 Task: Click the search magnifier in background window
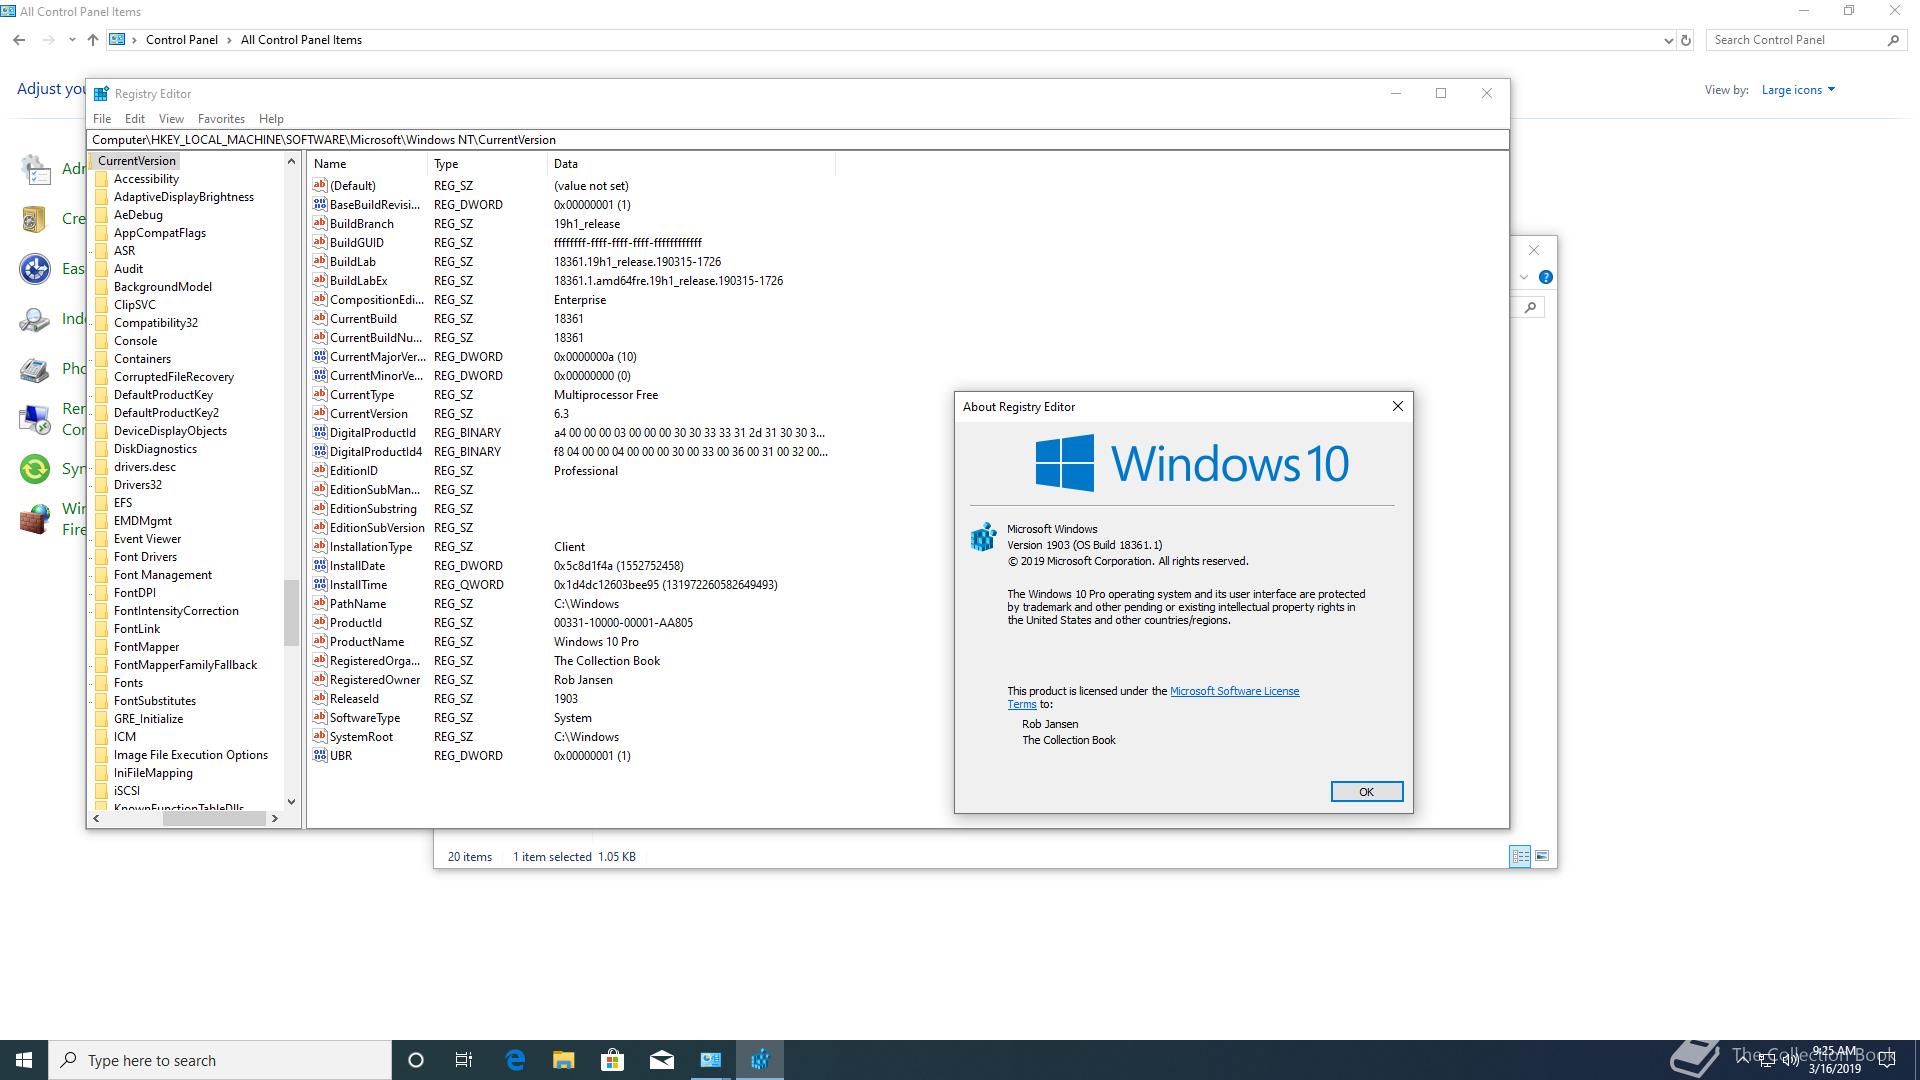point(1530,307)
